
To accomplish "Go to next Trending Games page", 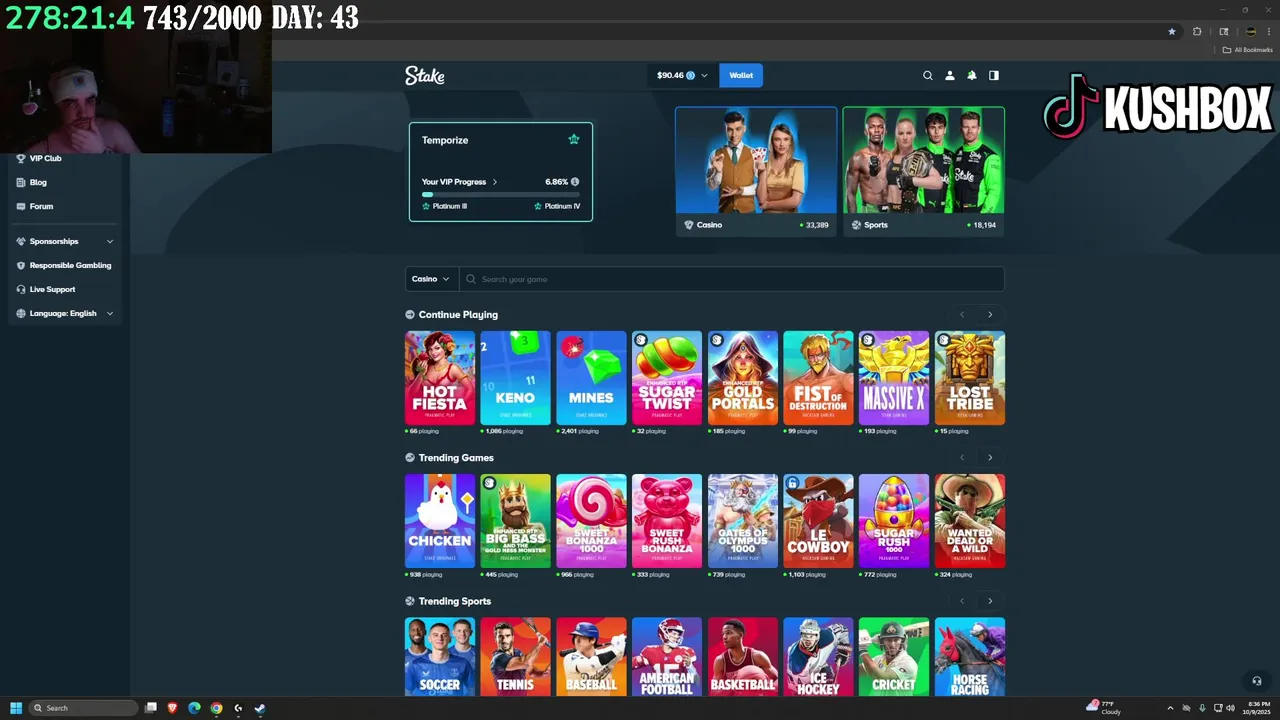I will click(990, 458).
